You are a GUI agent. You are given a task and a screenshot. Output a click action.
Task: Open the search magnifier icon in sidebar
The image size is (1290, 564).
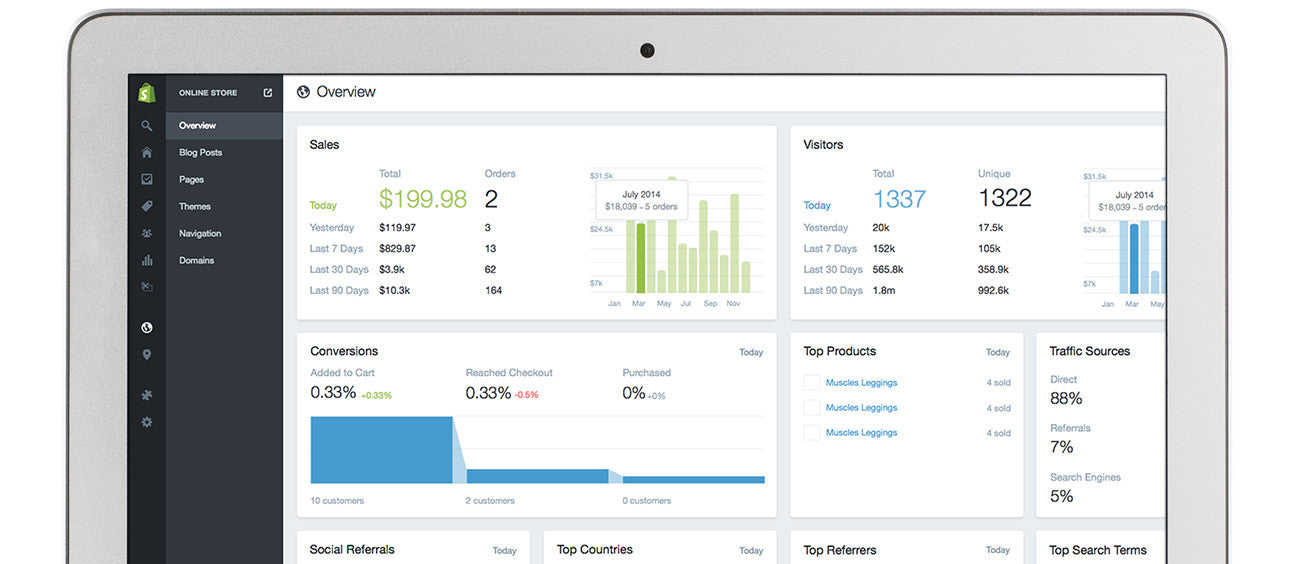click(x=147, y=126)
